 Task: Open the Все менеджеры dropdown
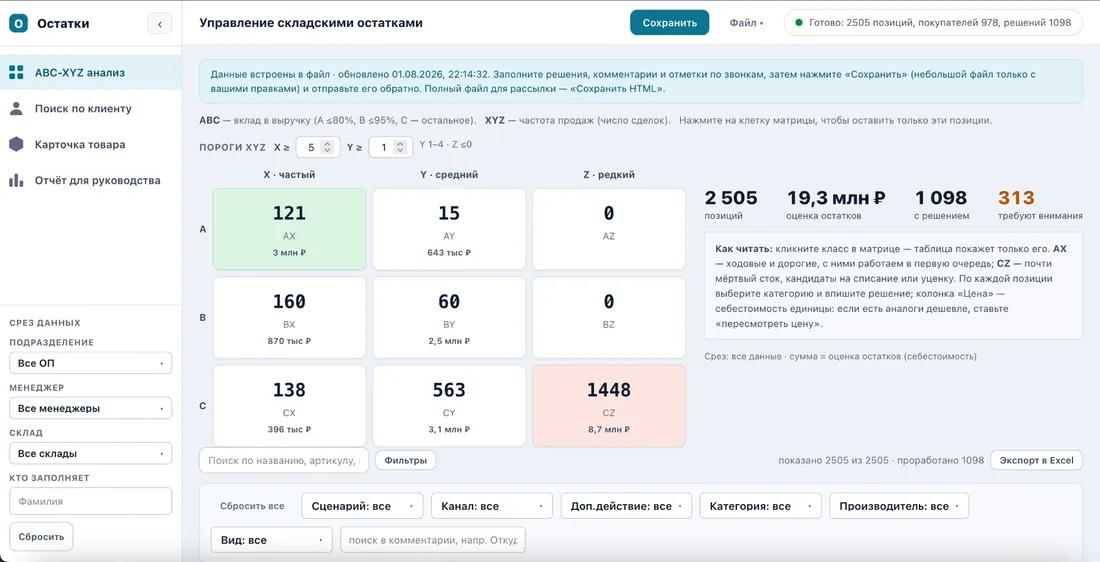[90, 408]
